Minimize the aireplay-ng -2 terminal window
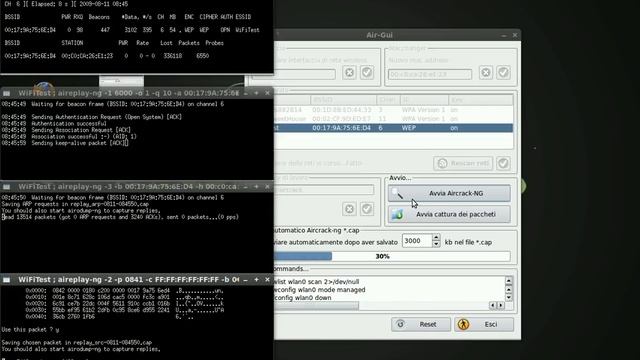Viewport: 640px width, 360px height. pyautogui.click(x=246, y=280)
